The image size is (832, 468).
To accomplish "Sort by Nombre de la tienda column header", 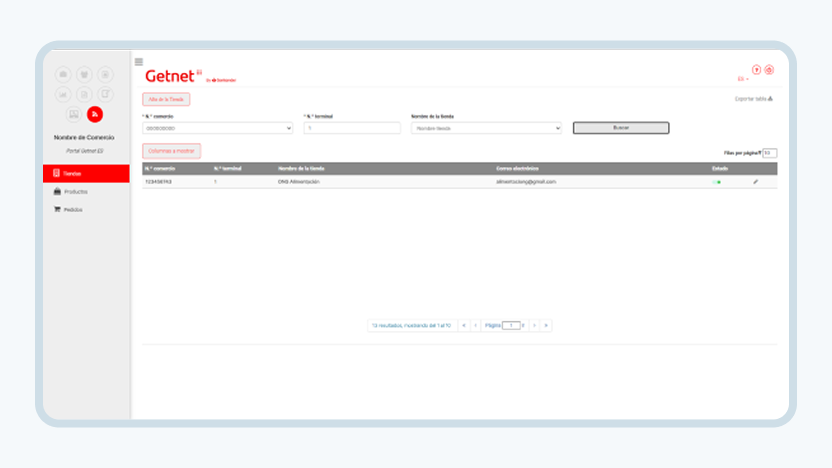I will tap(301, 169).
